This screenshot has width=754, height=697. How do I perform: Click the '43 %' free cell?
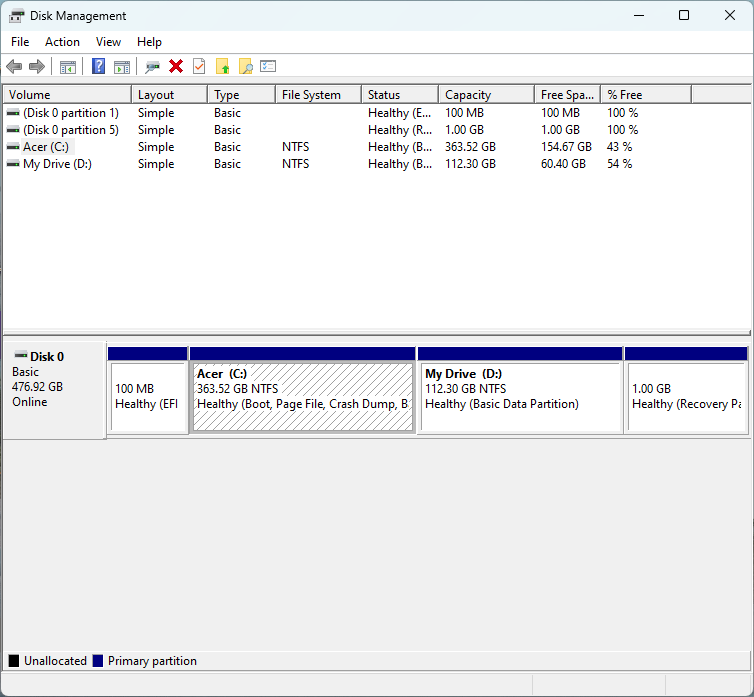click(x=619, y=147)
